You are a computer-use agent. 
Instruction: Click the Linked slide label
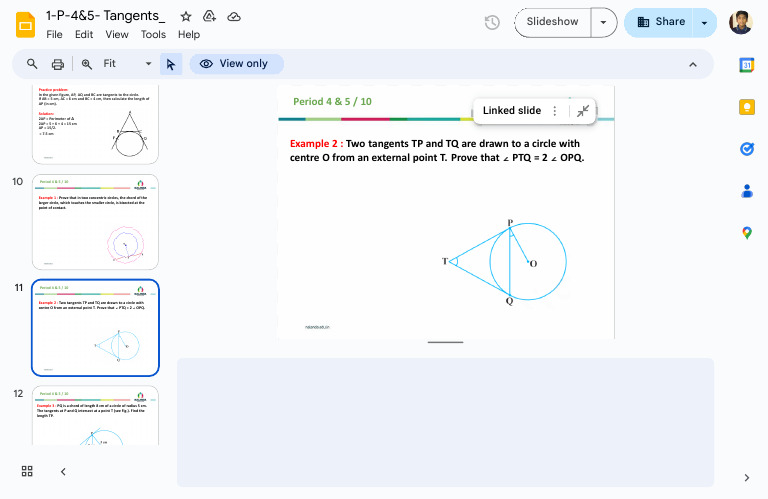(x=512, y=111)
